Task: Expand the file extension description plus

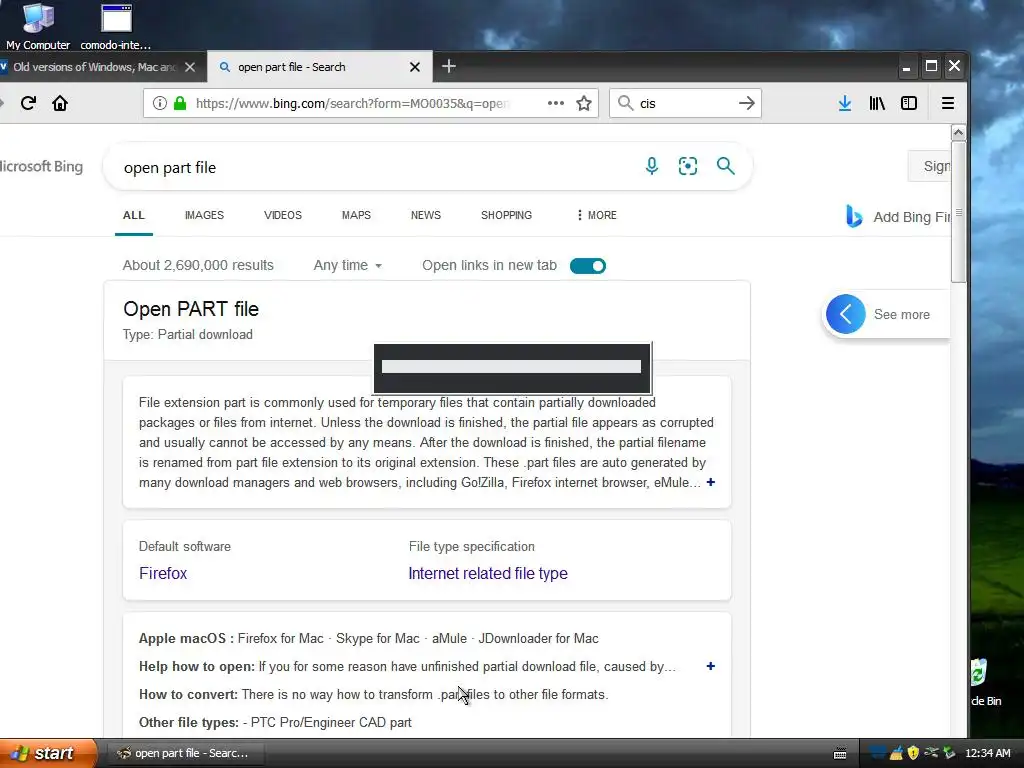Action: [711, 482]
